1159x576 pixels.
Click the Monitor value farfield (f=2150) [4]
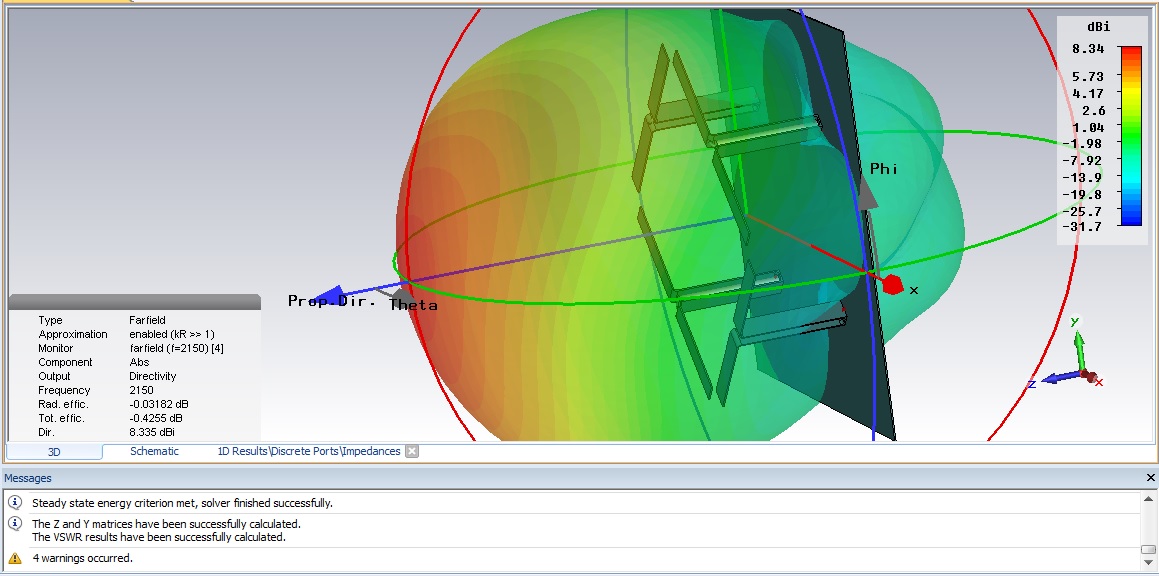pos(177,348)
